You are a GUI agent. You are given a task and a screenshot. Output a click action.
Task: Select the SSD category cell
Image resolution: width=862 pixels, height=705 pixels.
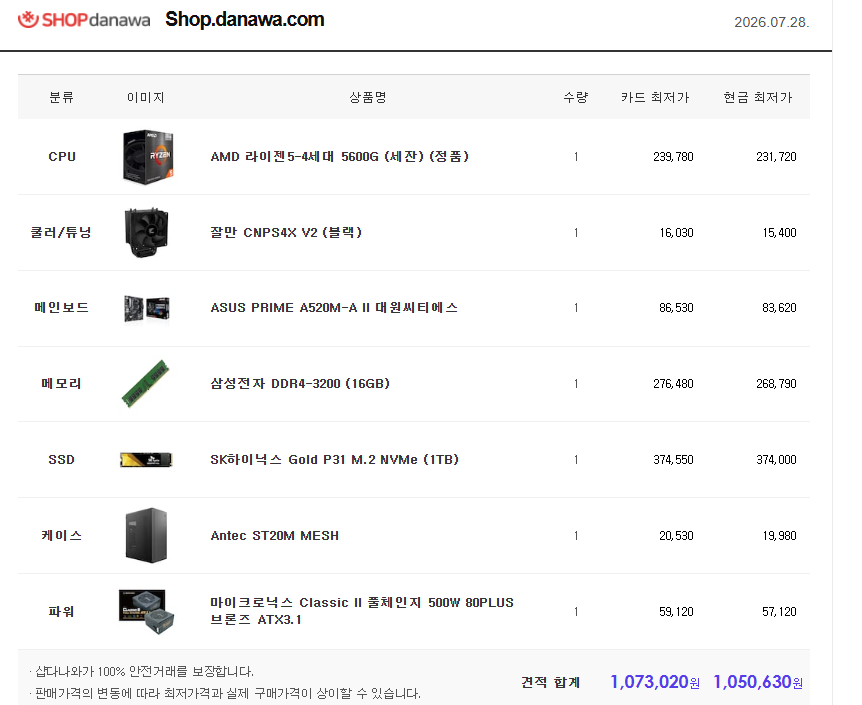pos(62,460)
